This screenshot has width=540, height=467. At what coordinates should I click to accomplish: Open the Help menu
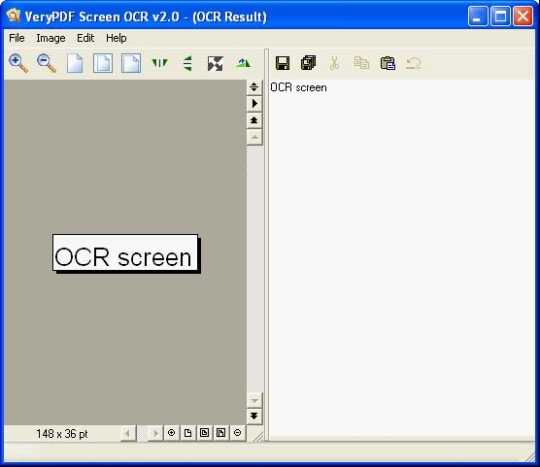(x=116, y=38)
